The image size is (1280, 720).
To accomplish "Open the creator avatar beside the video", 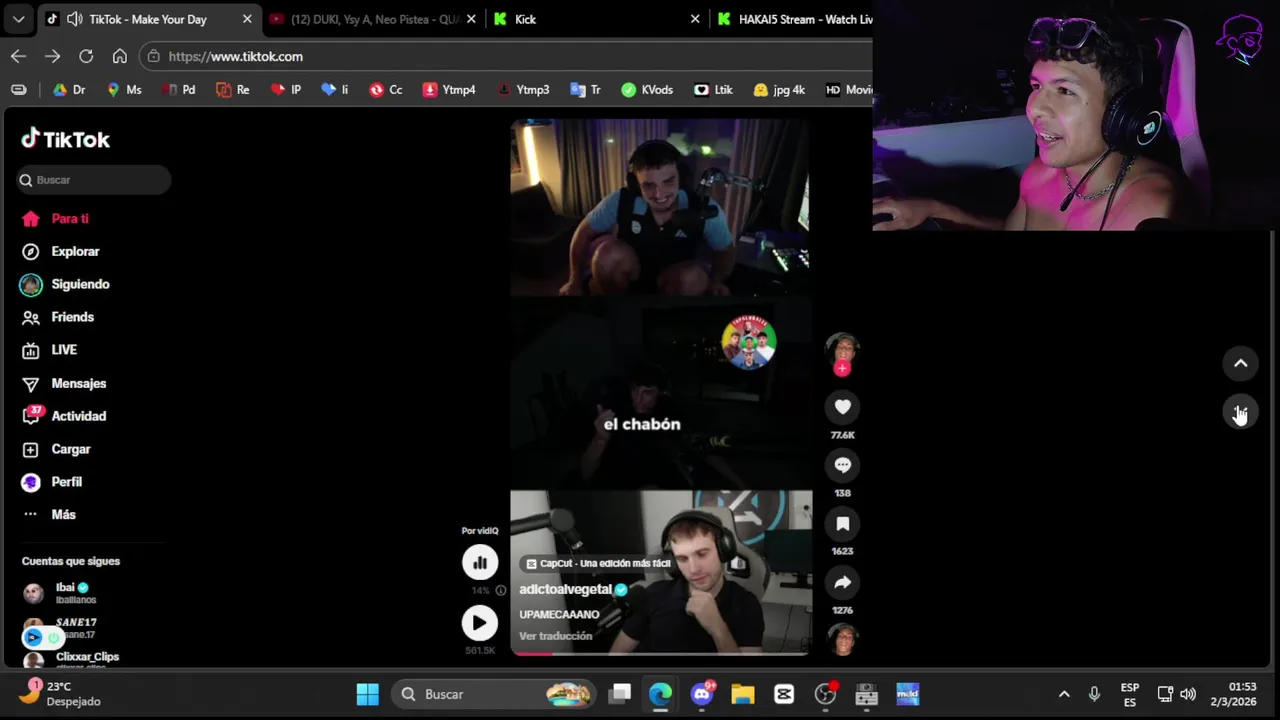I will click(842, 349).
